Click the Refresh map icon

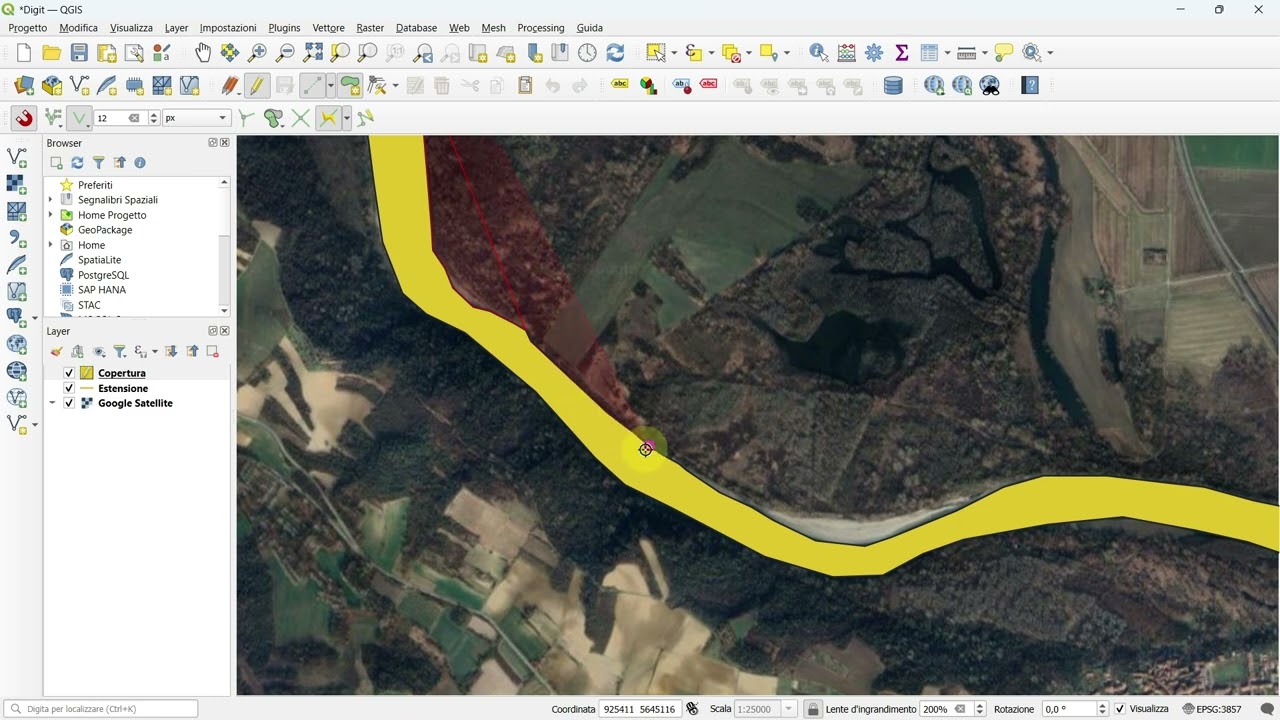pos(615,53)
